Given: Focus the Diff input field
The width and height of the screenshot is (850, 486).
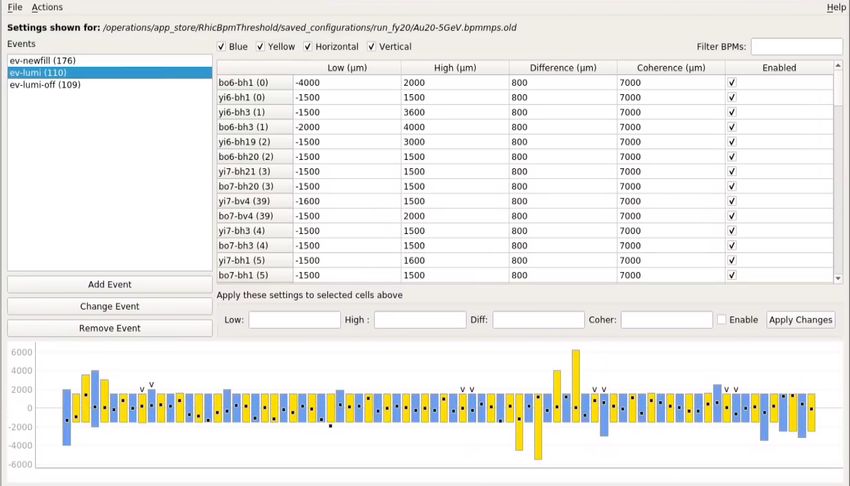Looking at the screenshot, I should point(538,320).
